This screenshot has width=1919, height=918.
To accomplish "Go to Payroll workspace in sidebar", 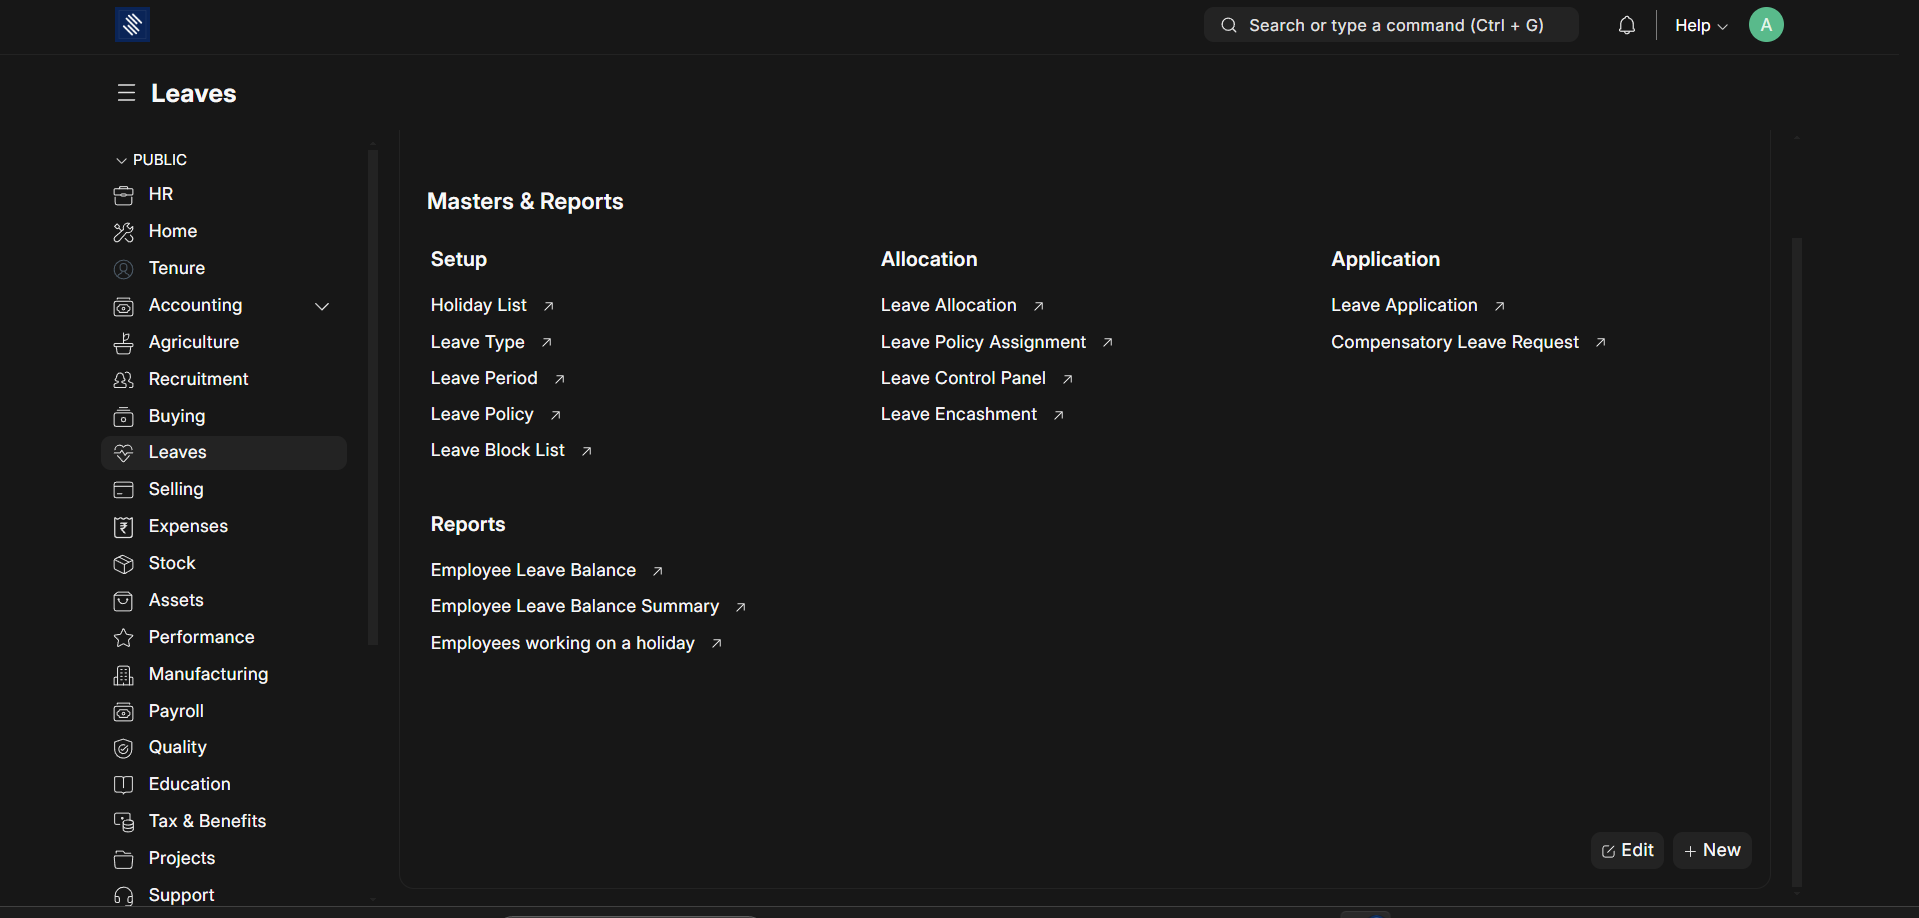I will click(x=176, y=711).
